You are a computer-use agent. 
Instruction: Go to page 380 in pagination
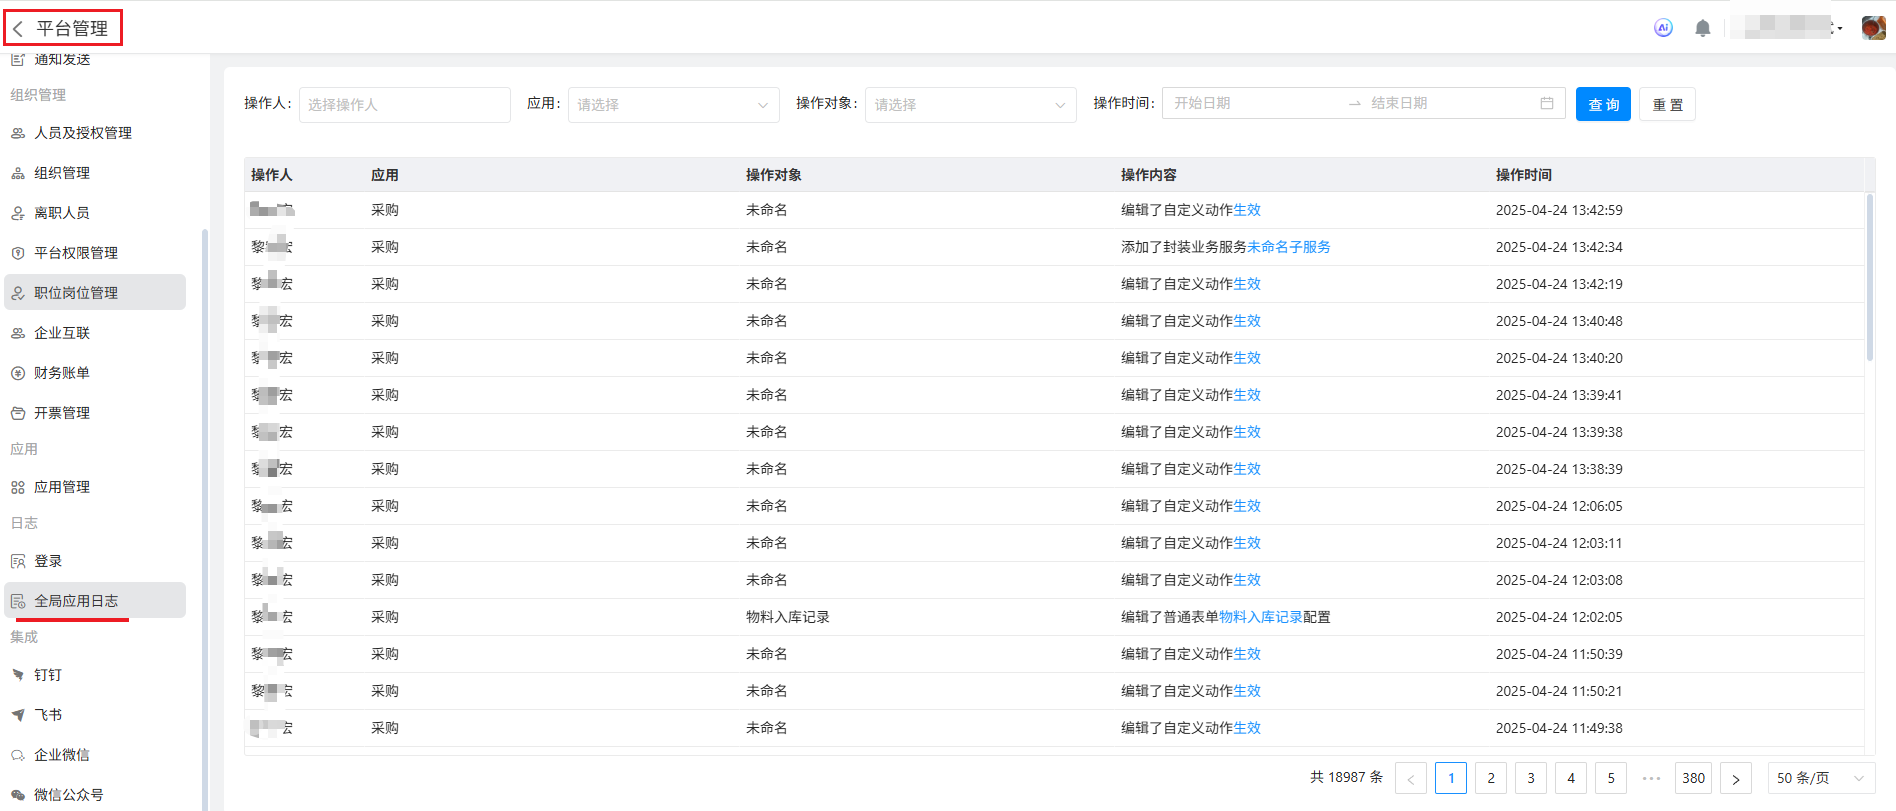click(1693, 778)
